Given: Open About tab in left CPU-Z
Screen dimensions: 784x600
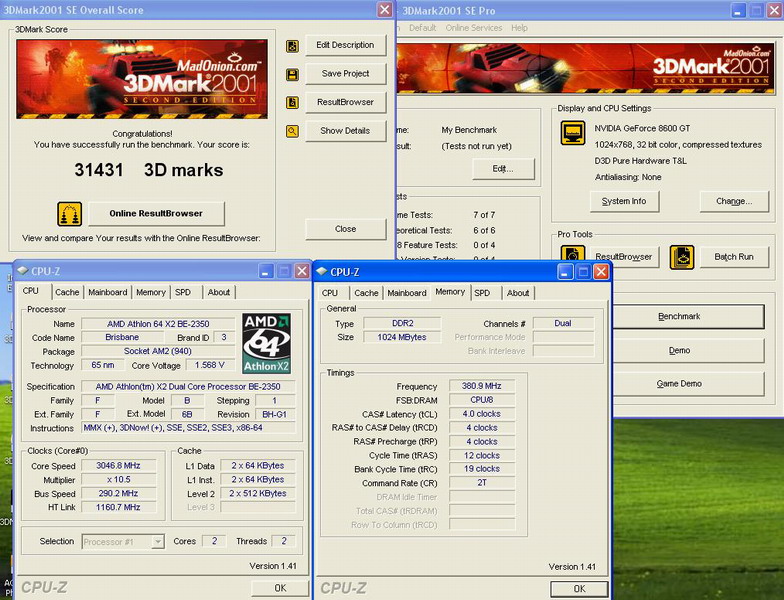Looking at the screenshot, I should tap(219, 292).
